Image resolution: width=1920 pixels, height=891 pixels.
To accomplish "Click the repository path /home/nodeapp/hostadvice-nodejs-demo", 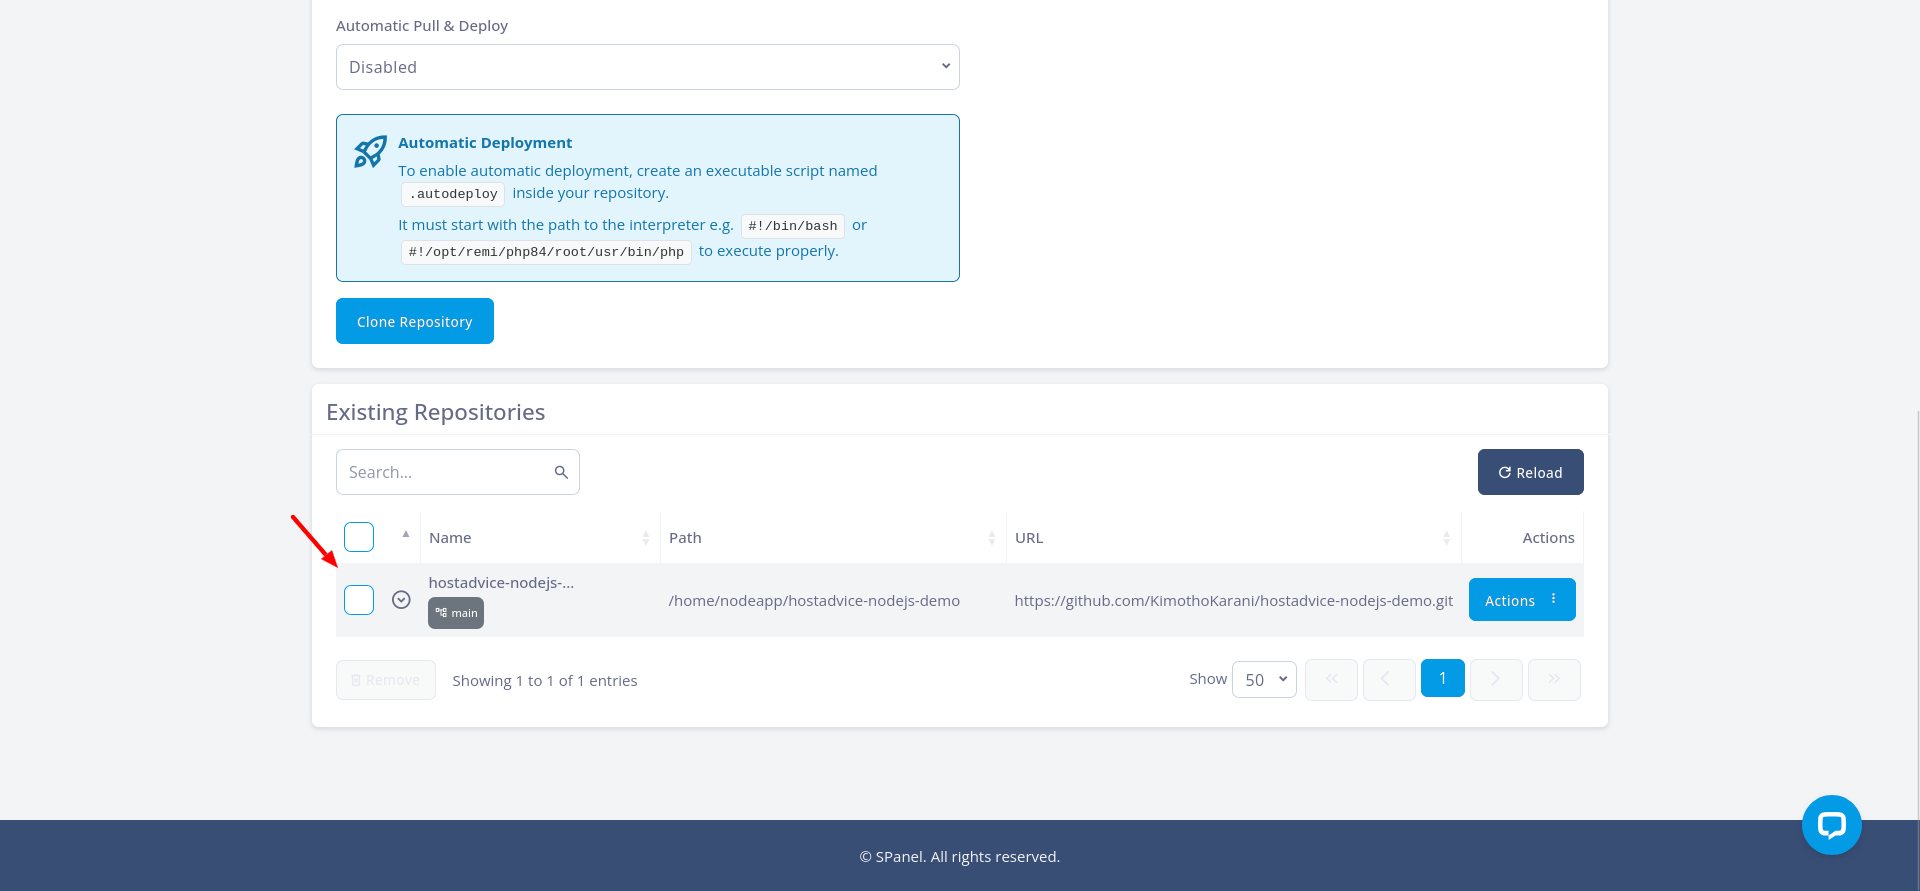I will [x=814, y=601].
